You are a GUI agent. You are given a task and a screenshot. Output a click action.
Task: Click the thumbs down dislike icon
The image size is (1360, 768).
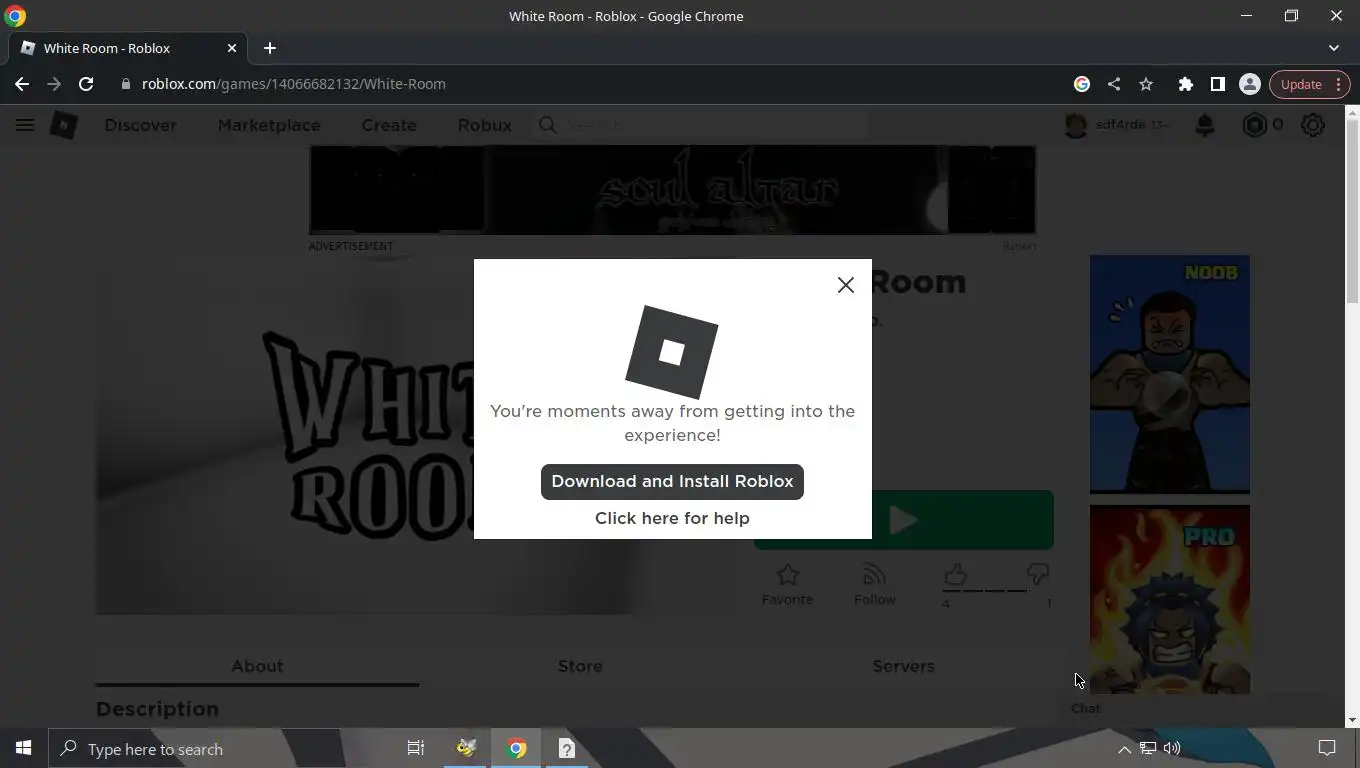(x=1038, y=574)
